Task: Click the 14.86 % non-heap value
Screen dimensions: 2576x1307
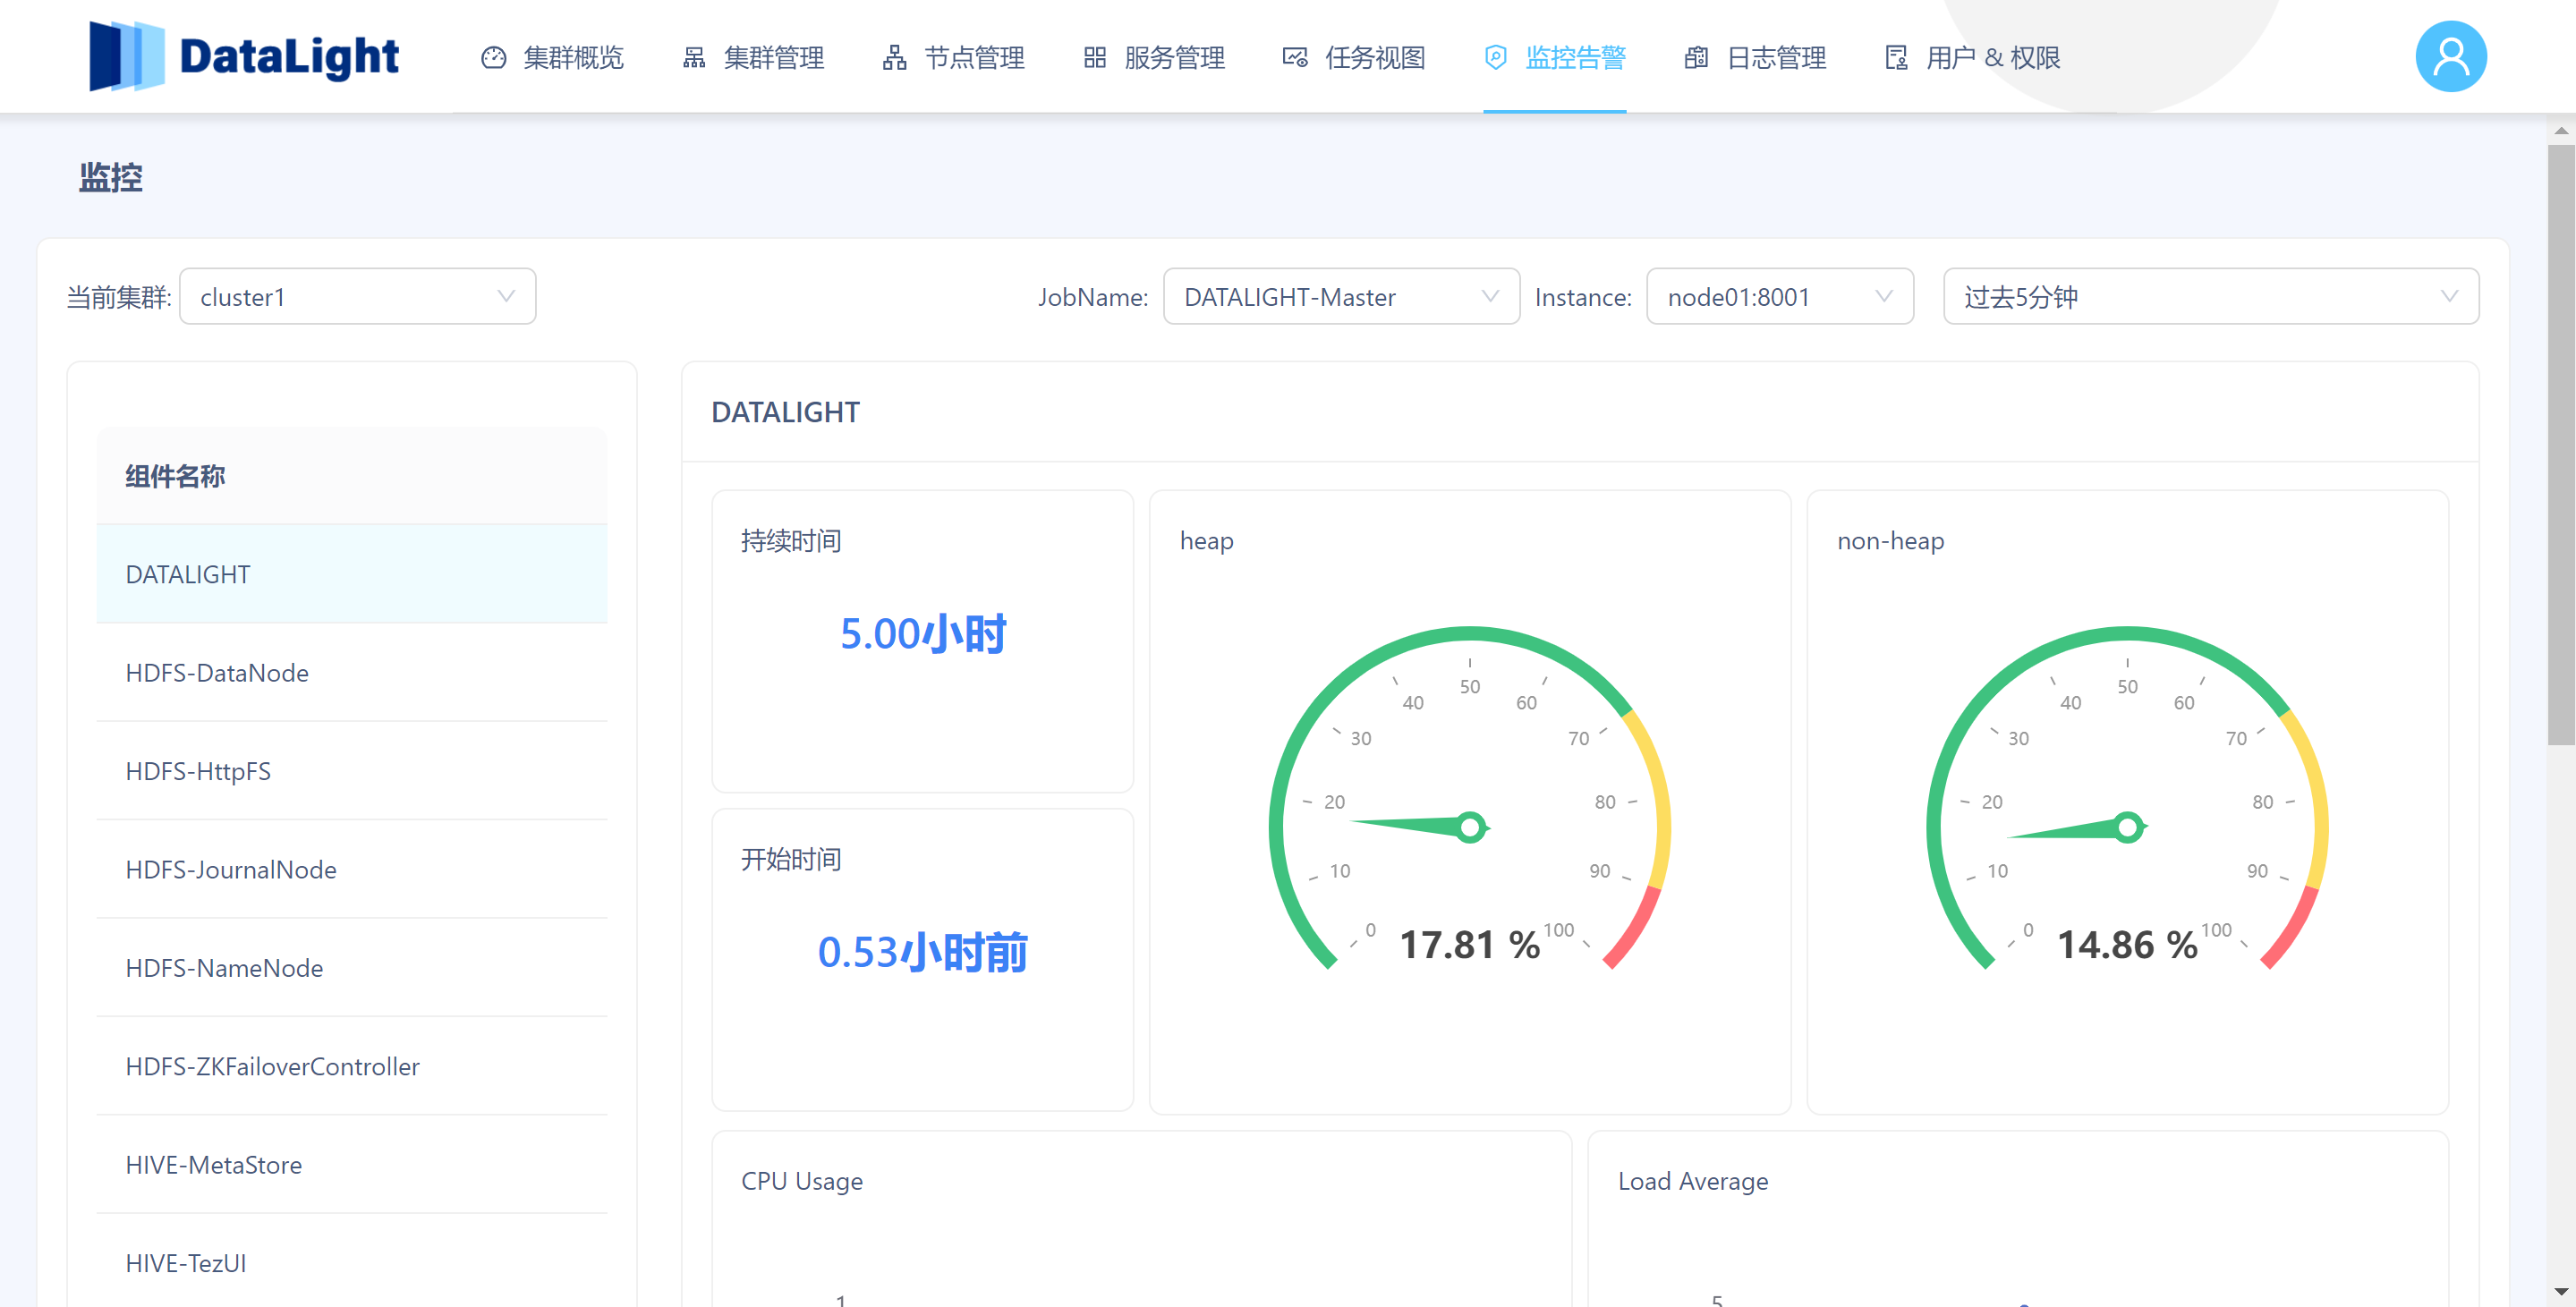Action: click(x=2127, y=944)
